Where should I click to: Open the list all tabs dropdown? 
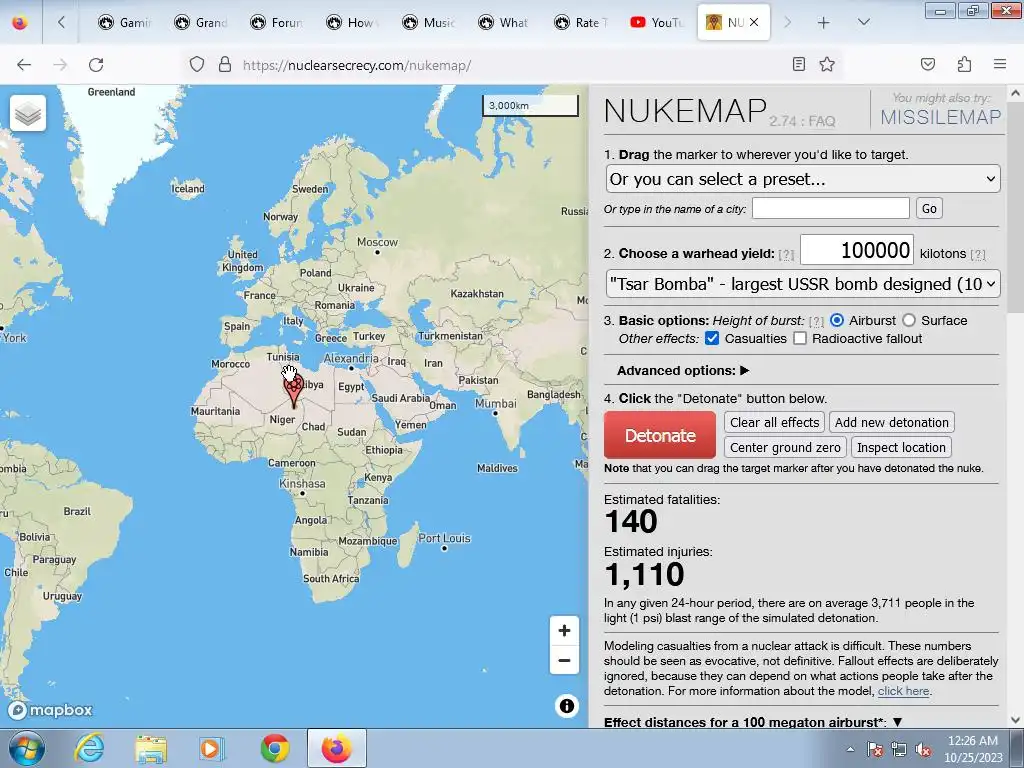pos(863,22)
